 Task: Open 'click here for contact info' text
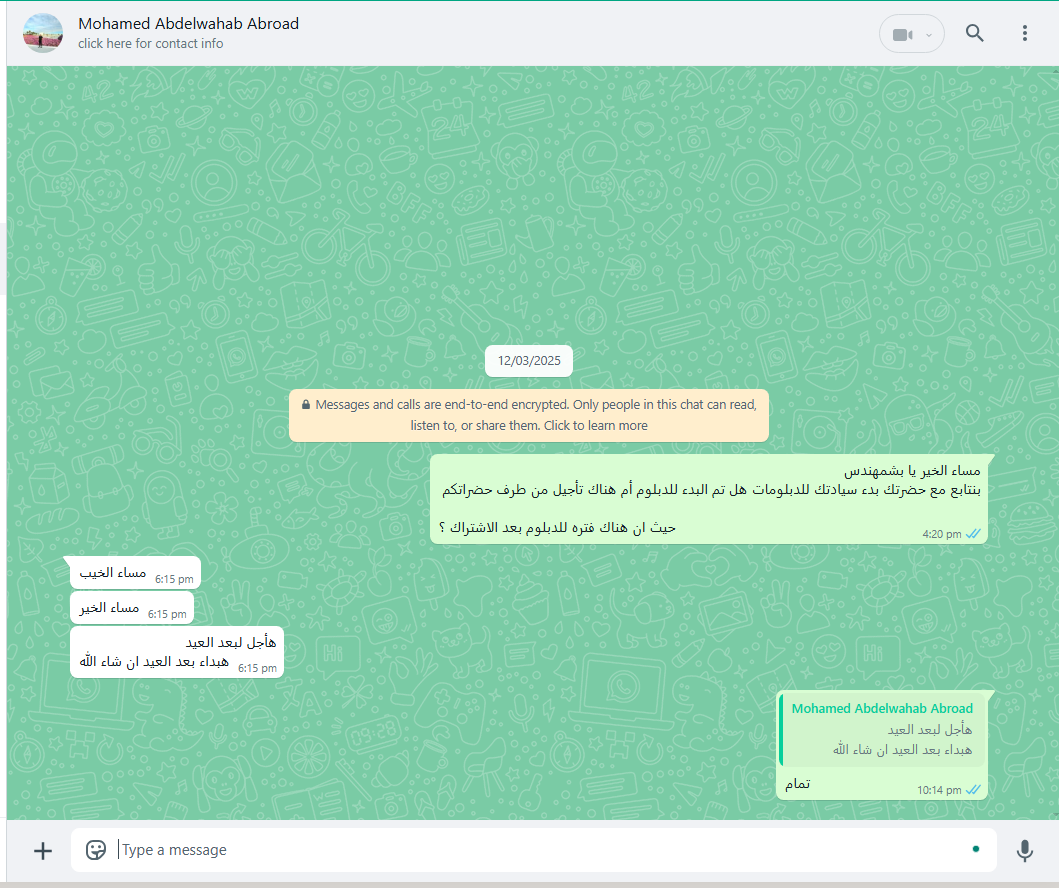151,43
